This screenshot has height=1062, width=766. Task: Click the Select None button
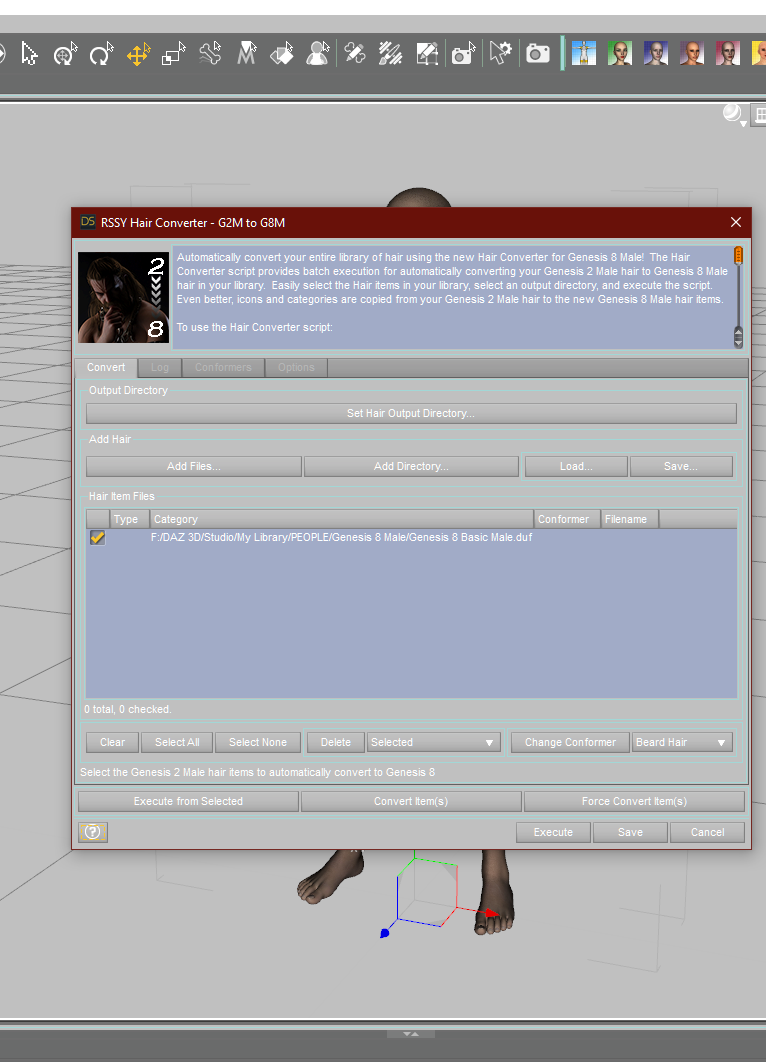click(257, 742)
